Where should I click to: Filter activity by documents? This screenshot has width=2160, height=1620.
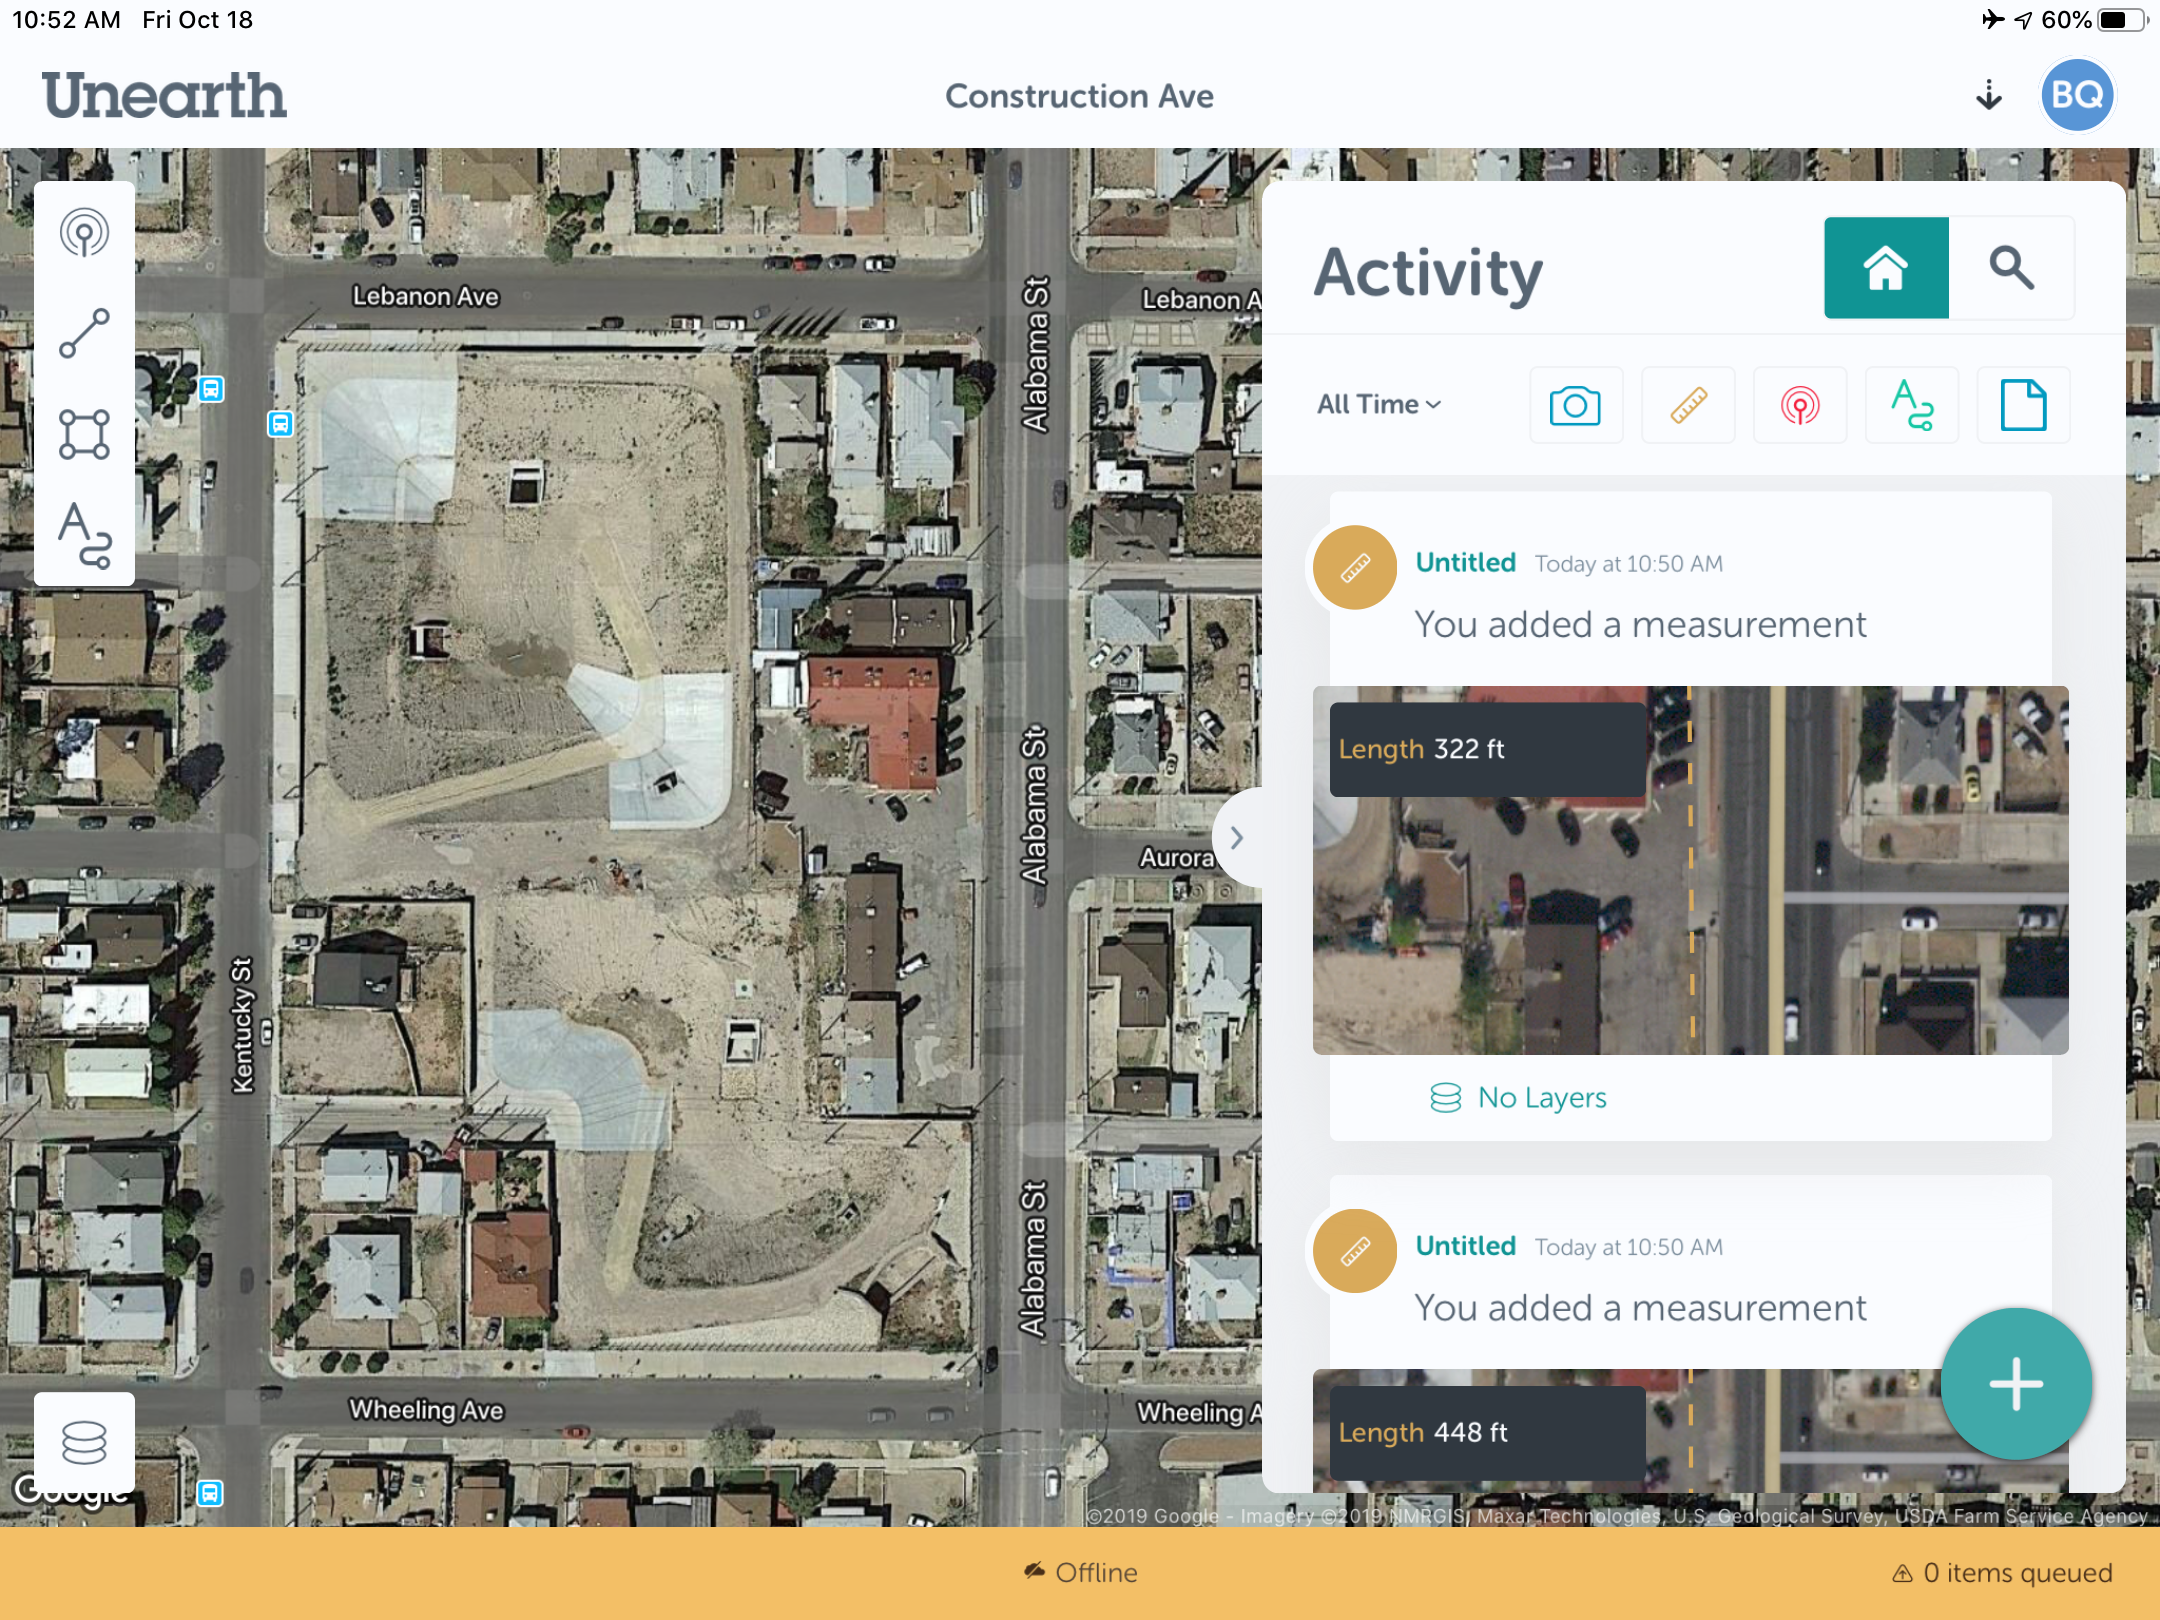pyautogui.click(x=2023, y=405)
